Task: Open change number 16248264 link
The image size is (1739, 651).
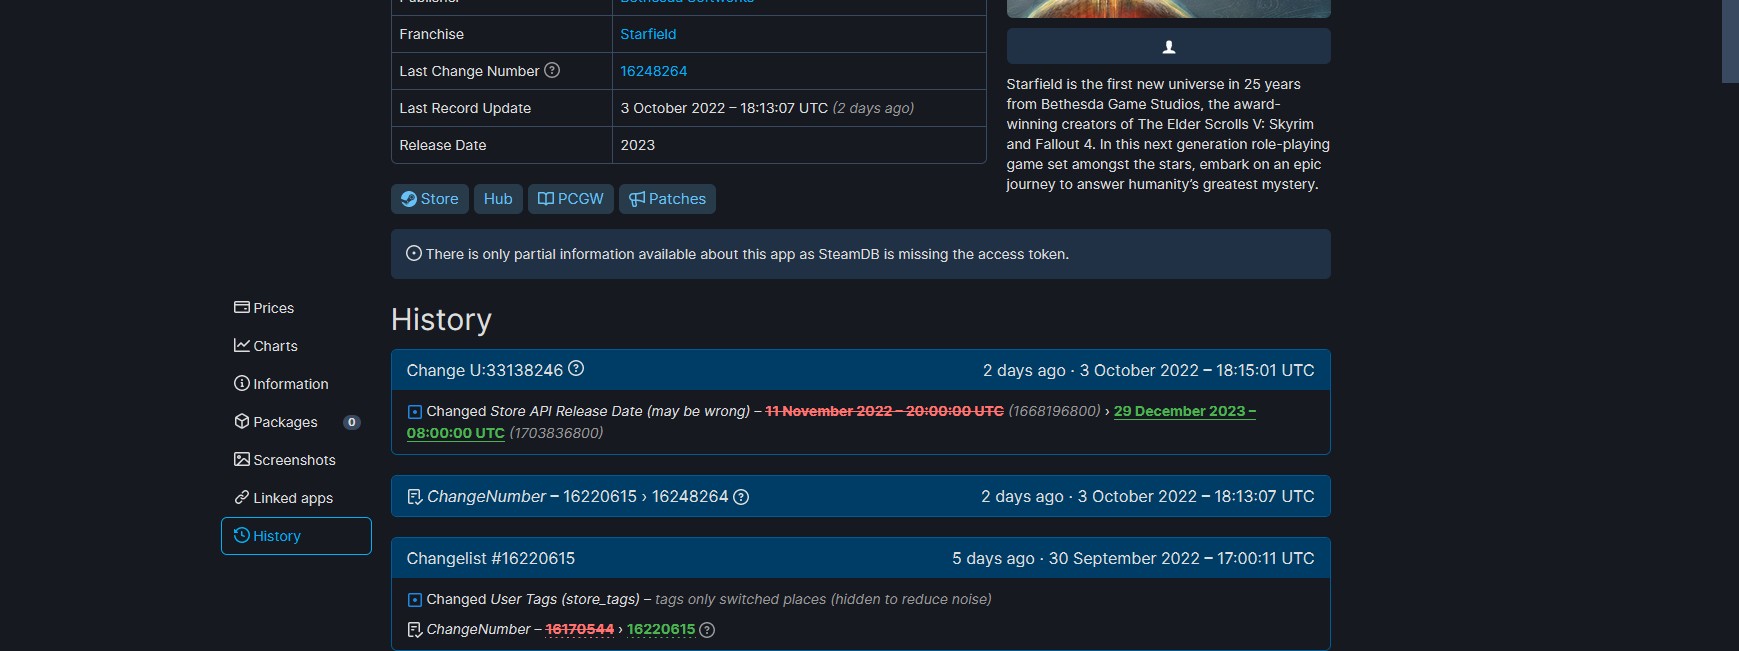Action: 653,71
